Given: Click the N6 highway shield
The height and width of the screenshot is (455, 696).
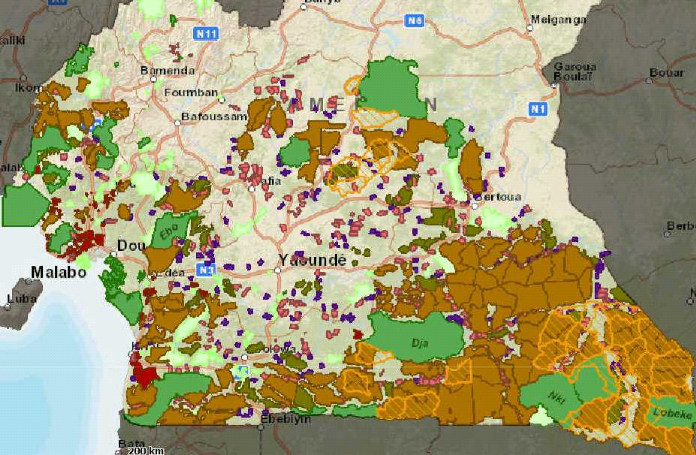Looking at the screenshot, I should pyautogui.click(x=414, y=19).
